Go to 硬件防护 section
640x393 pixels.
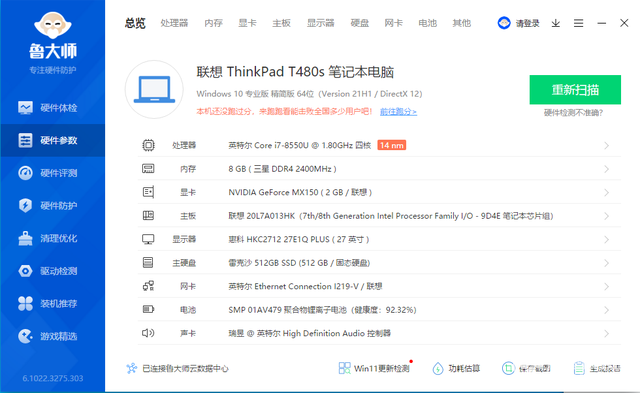pos(53,206)
